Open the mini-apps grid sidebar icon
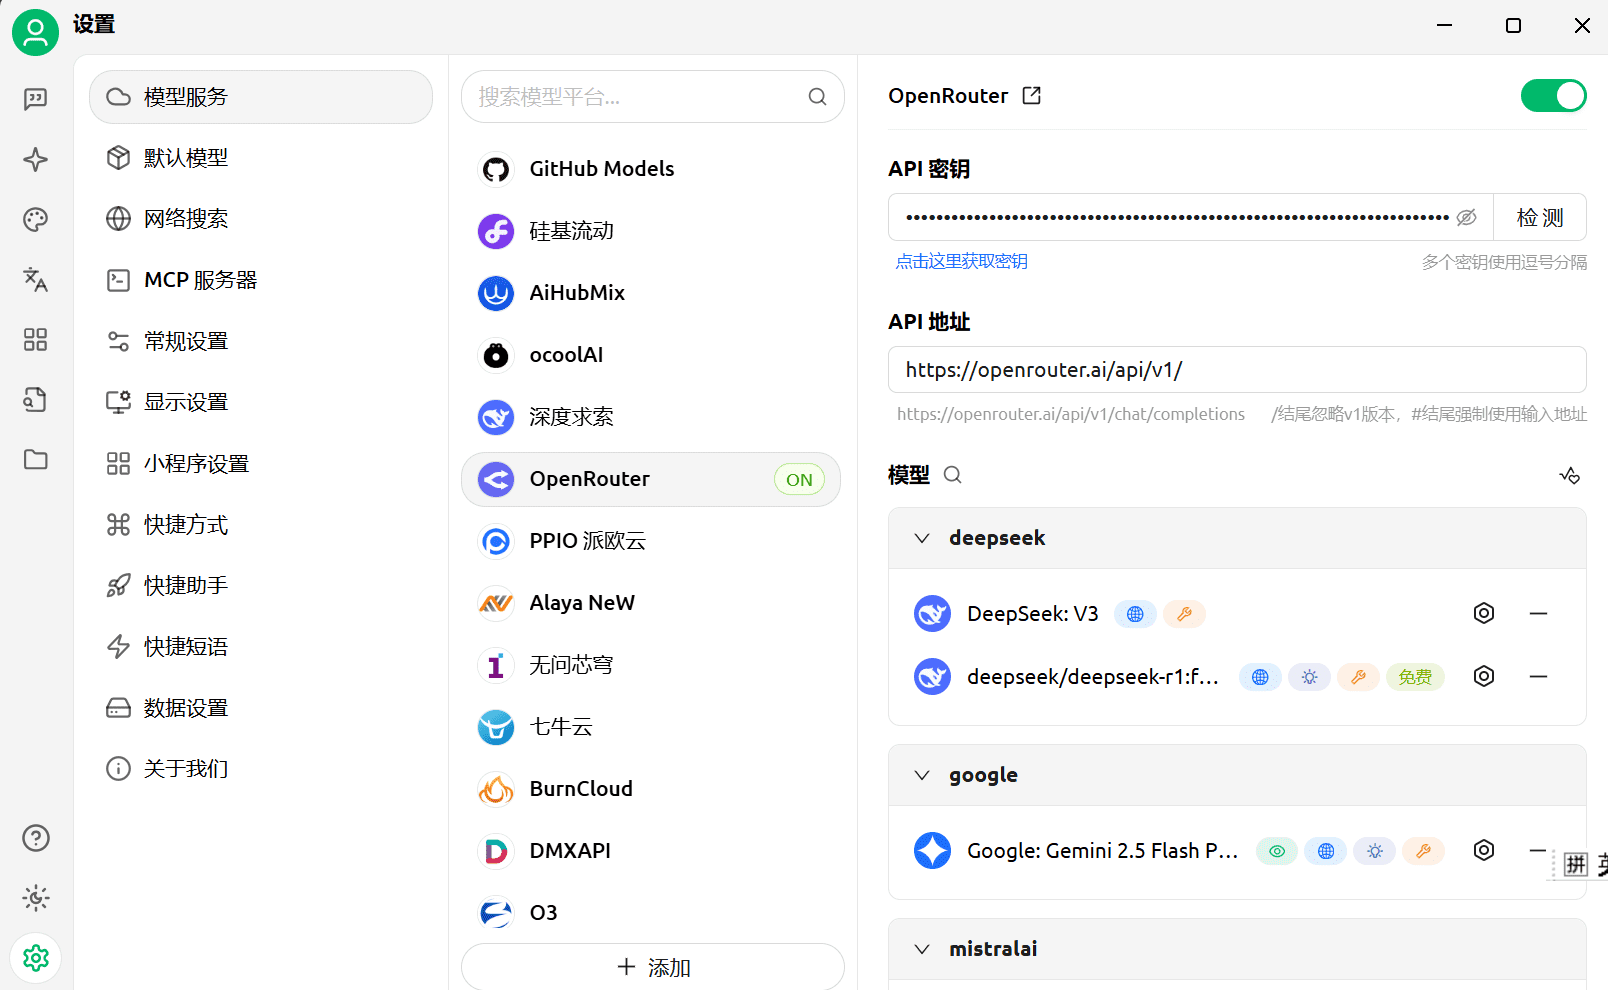 click(x=35, y=340)
